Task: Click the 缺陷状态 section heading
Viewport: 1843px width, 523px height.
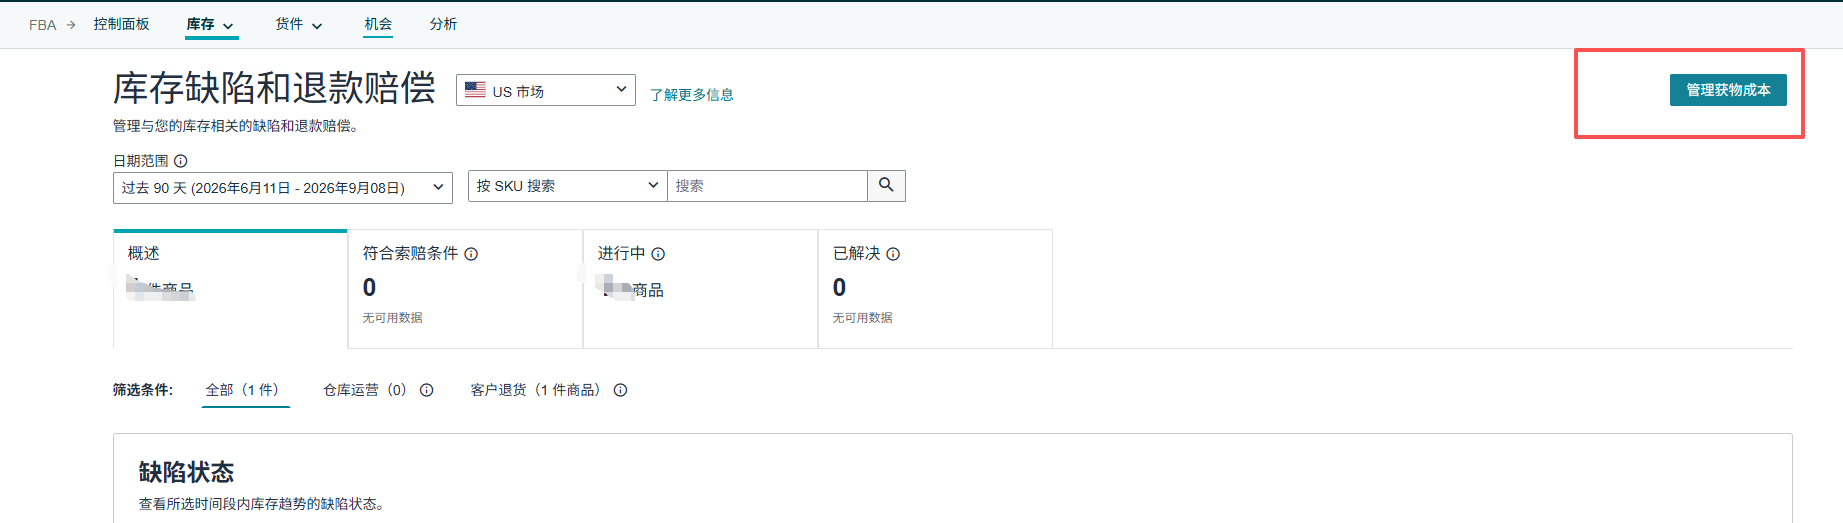Action: 186,472
